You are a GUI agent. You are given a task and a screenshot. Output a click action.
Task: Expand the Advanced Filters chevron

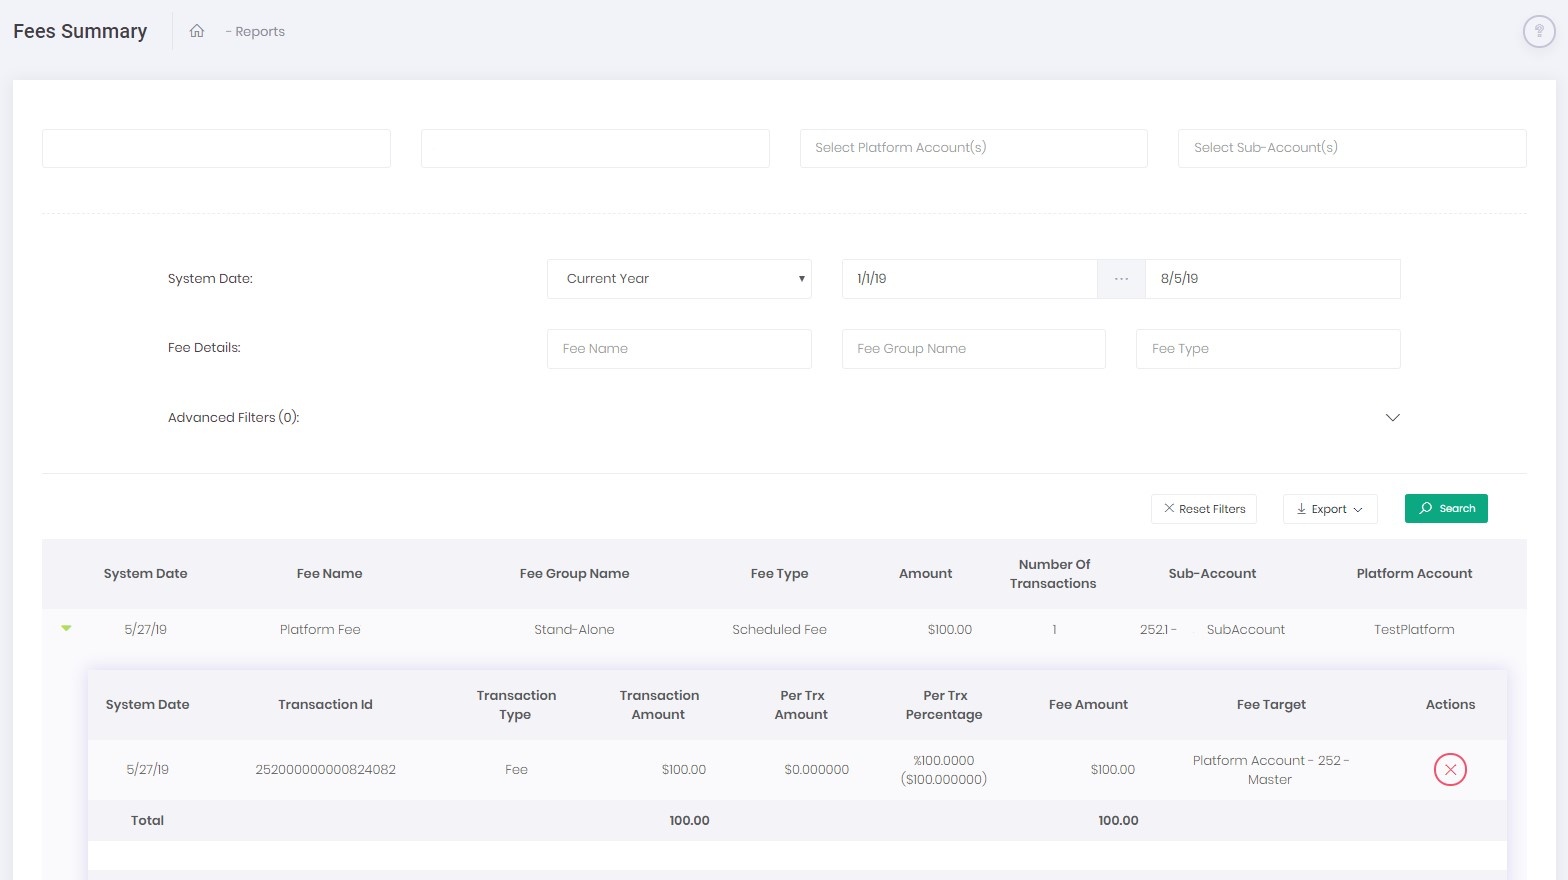(x=1392, y=418)
